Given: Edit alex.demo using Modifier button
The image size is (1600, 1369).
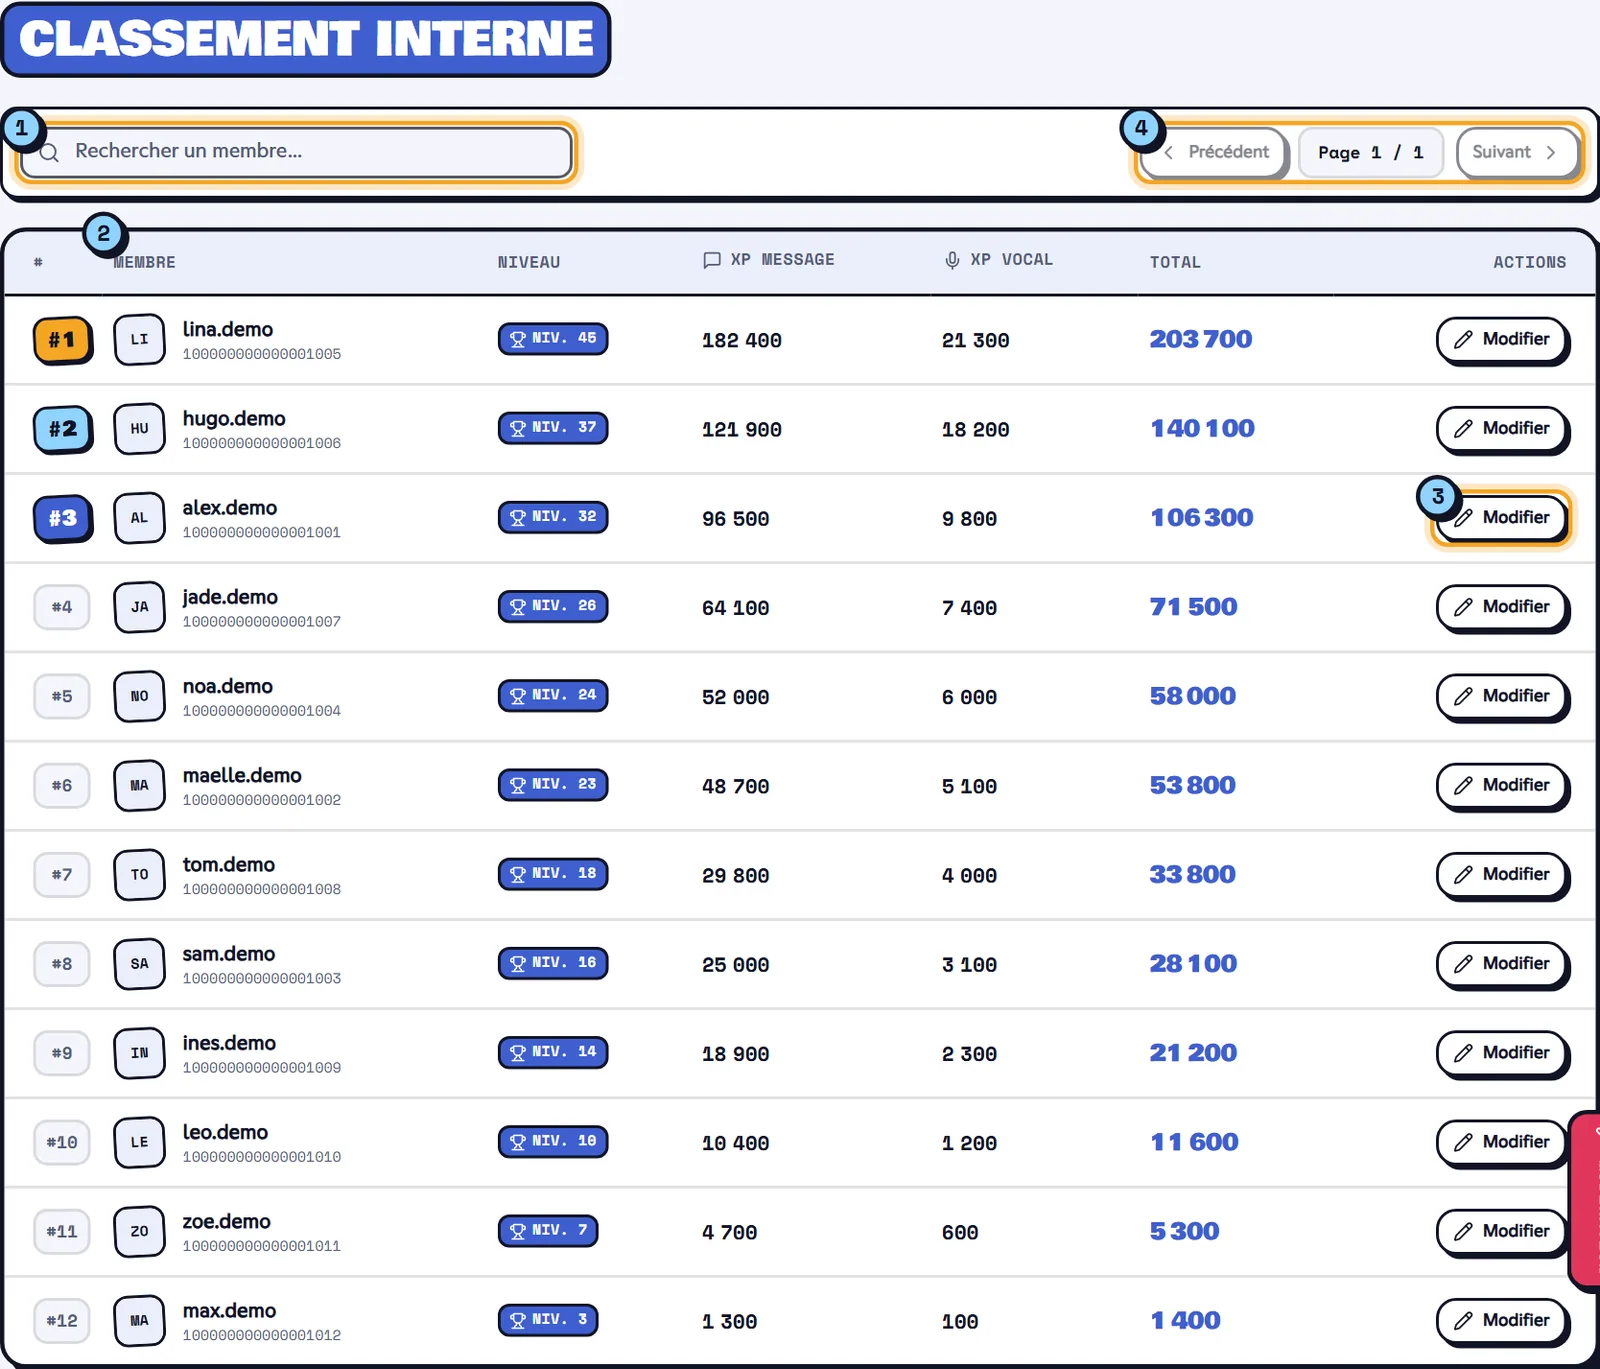Looking at the screenshot, I should tap(1501, 518).
